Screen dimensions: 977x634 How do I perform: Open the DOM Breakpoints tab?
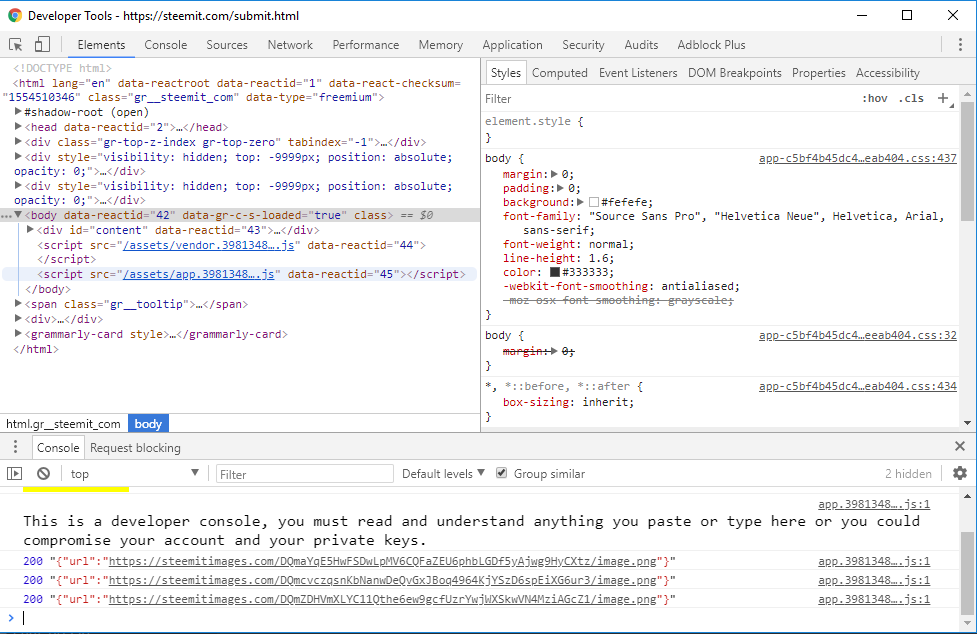[735, 73]
